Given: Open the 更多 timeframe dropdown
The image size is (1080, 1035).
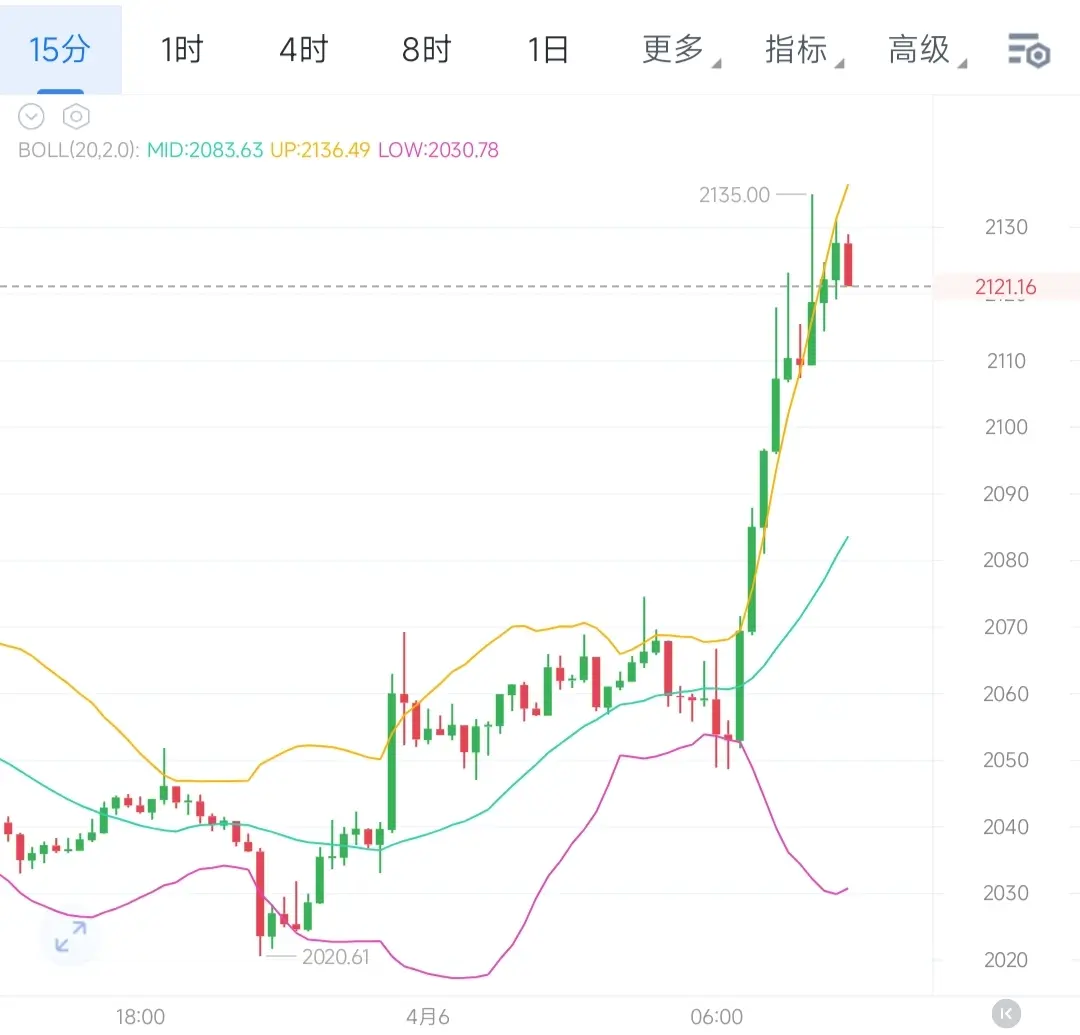Looking at the screenshot, I should point(681,50).
